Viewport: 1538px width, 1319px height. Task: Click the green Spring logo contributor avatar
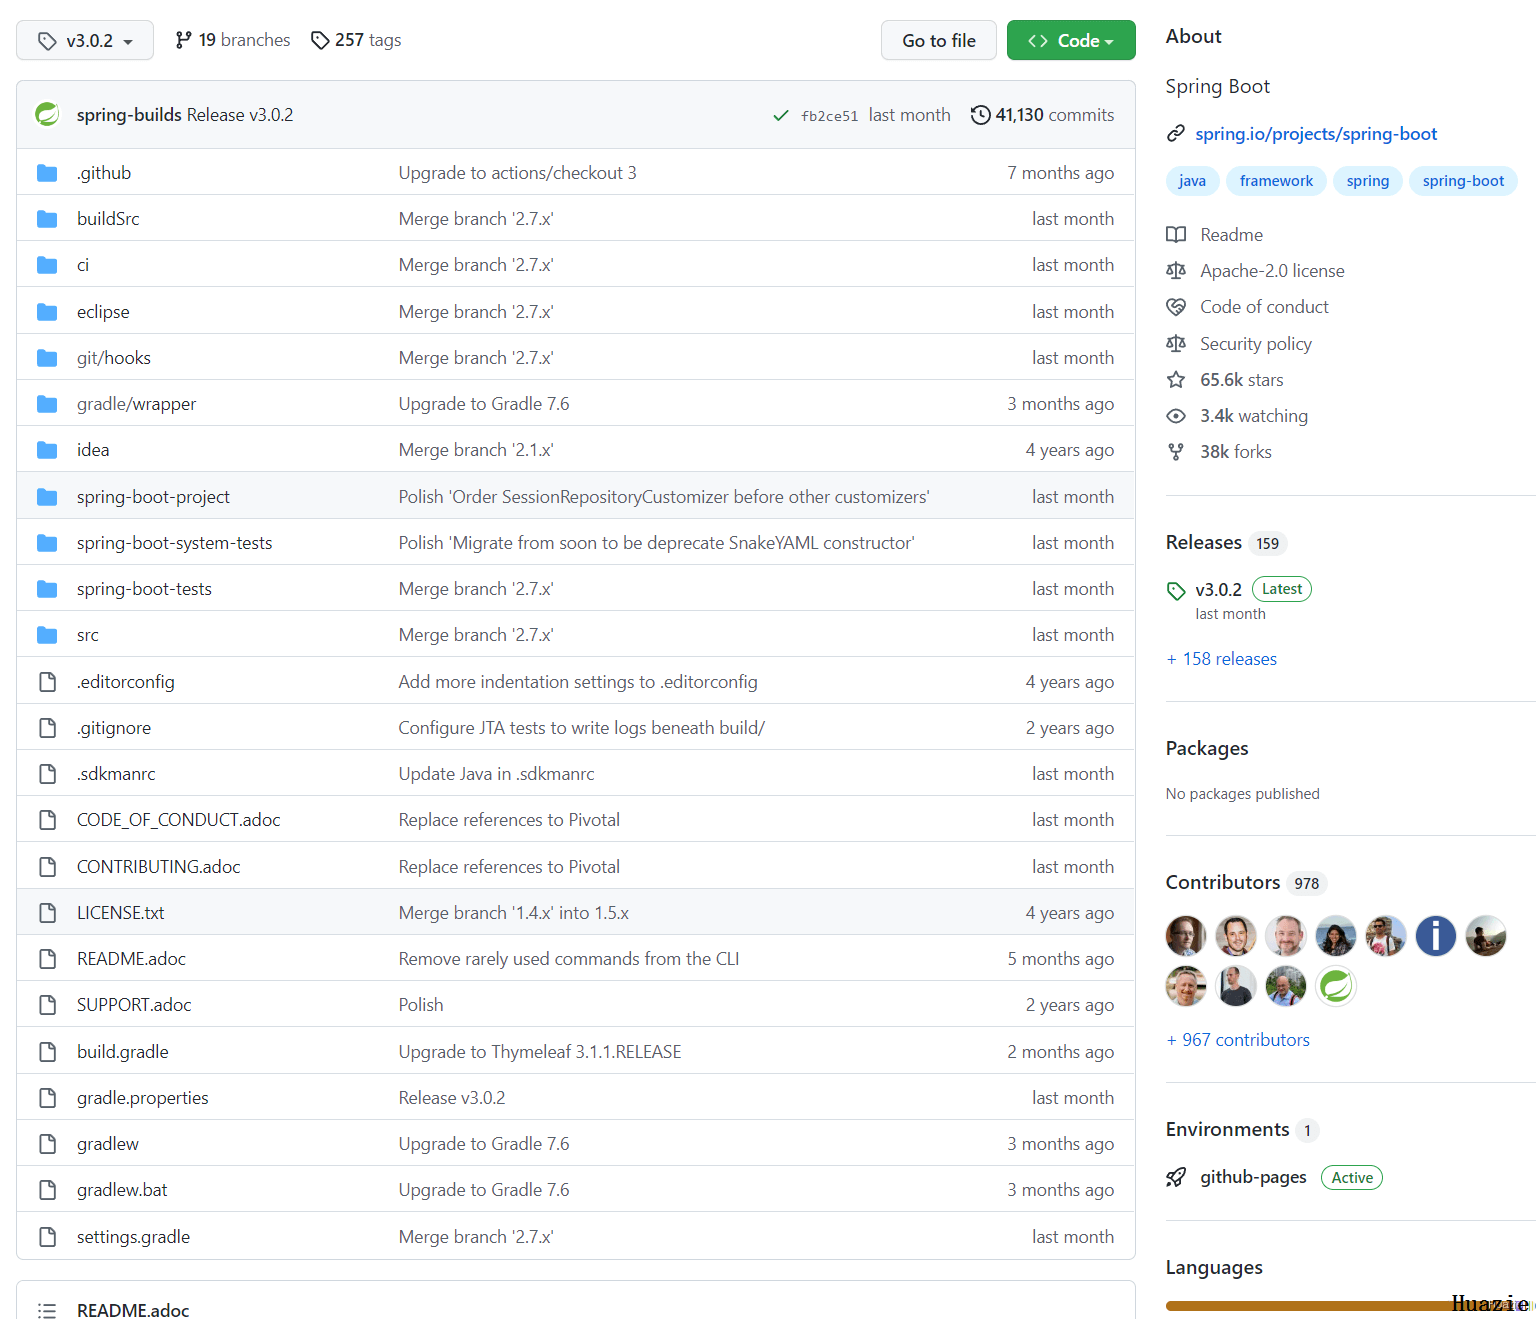click(x=1336, y=986)
